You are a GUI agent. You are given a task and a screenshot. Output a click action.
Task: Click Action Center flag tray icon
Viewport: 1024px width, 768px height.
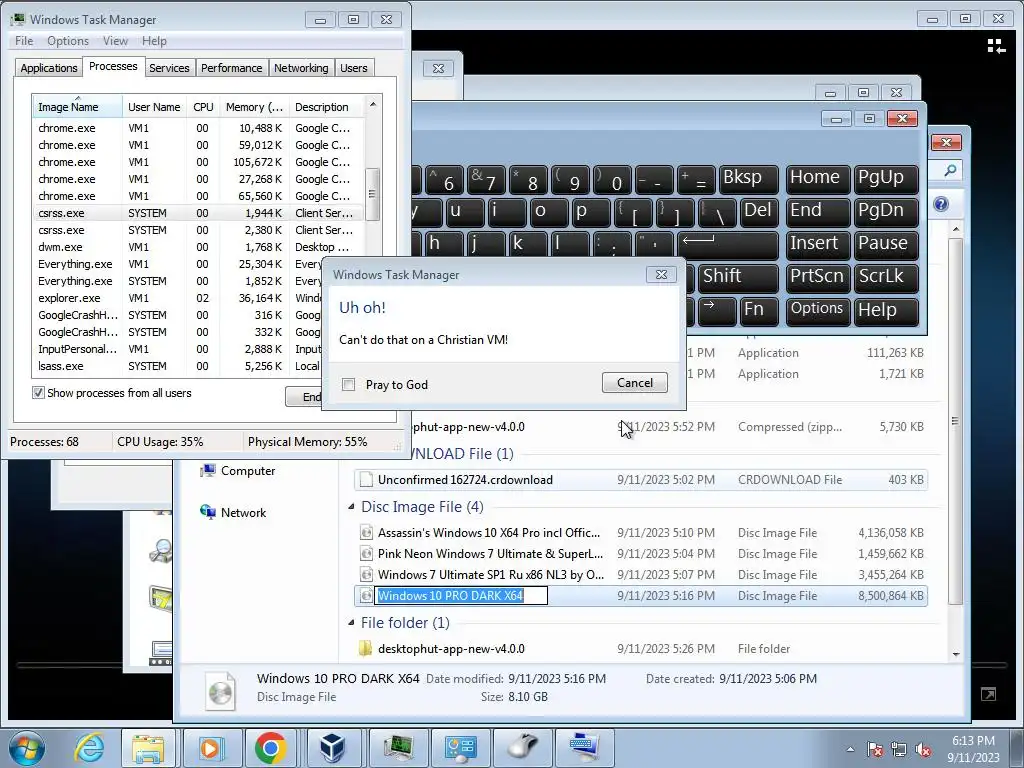[874, 749]
